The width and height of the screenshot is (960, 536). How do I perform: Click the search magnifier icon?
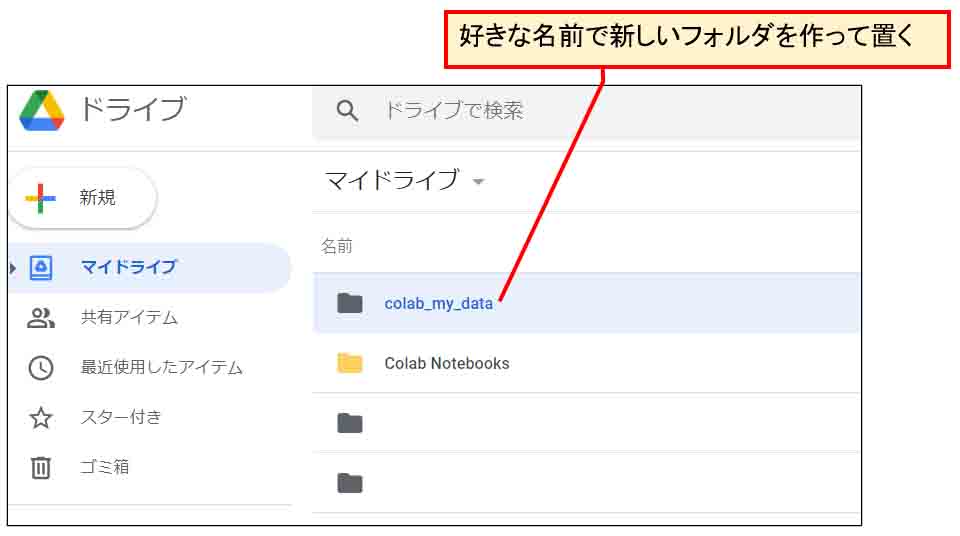347,111
